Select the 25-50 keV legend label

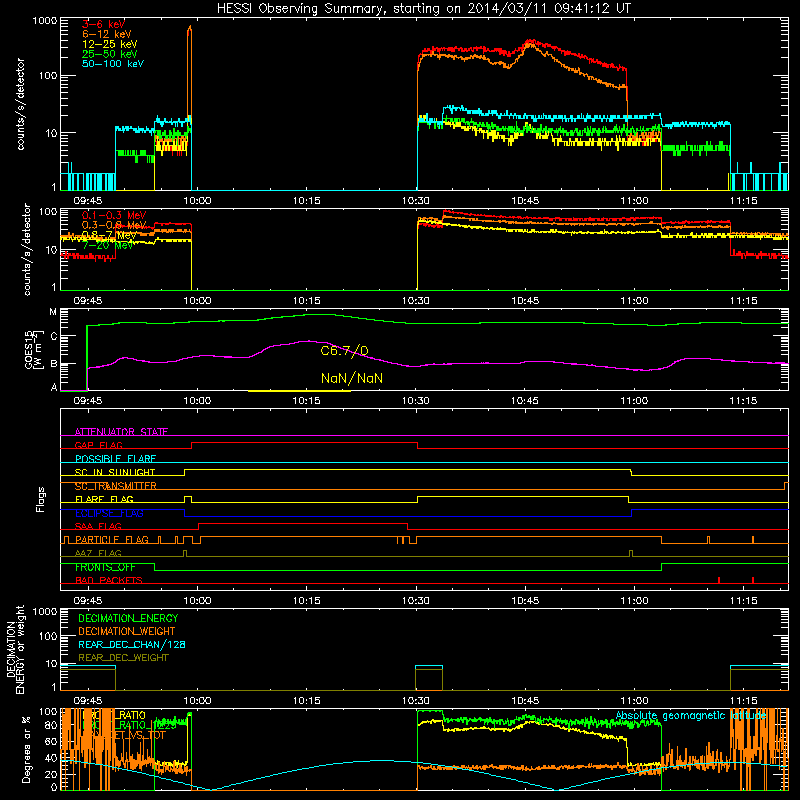click(110, 54)
